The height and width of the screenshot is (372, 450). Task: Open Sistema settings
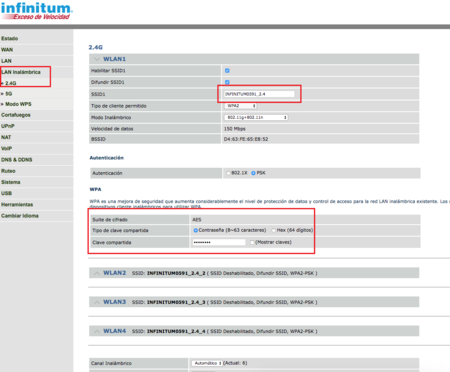point(11,182)
